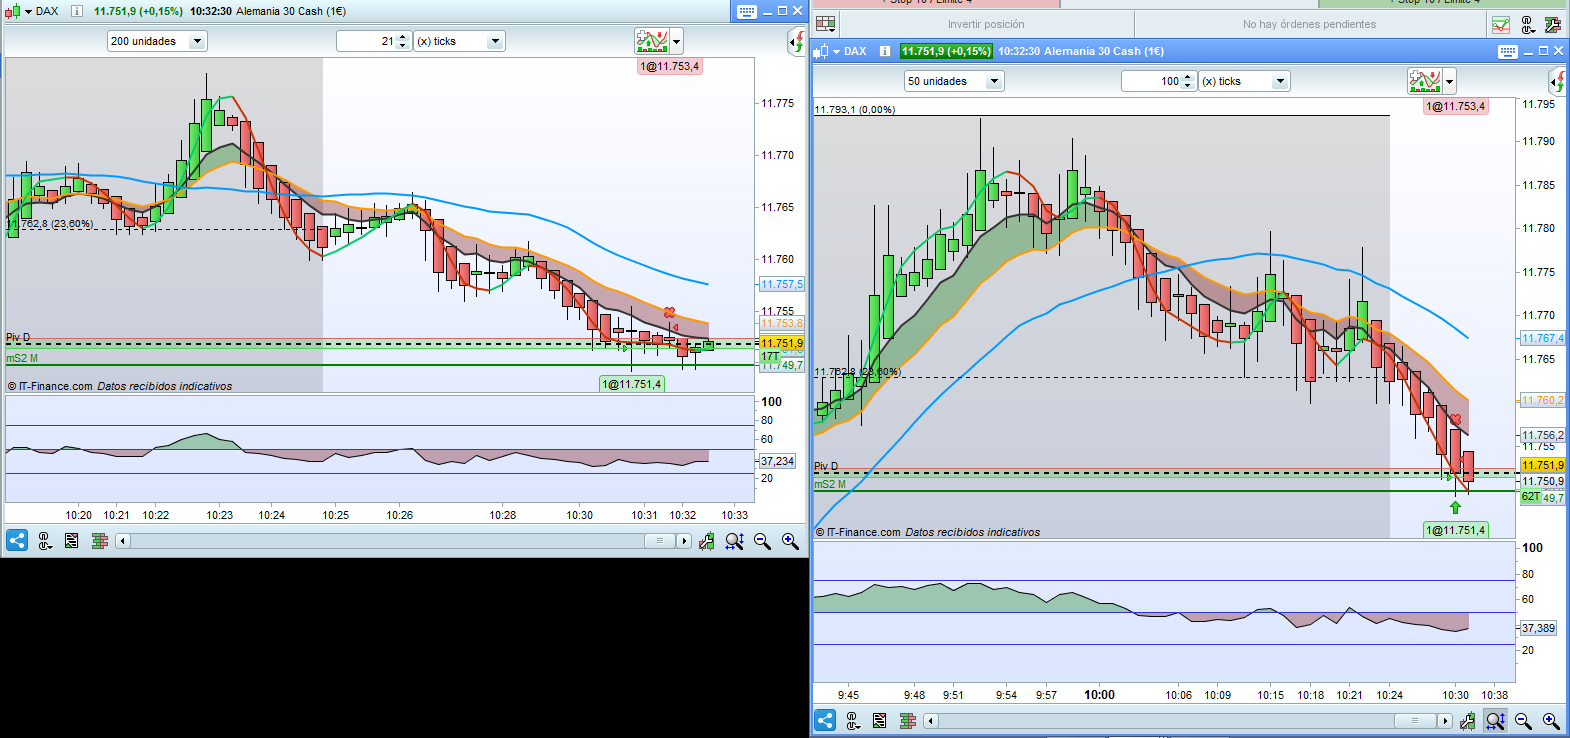Click the 1@11.753,4 order label on right chart
The image size is (1570, 738).
click(x=1455, y=106)
